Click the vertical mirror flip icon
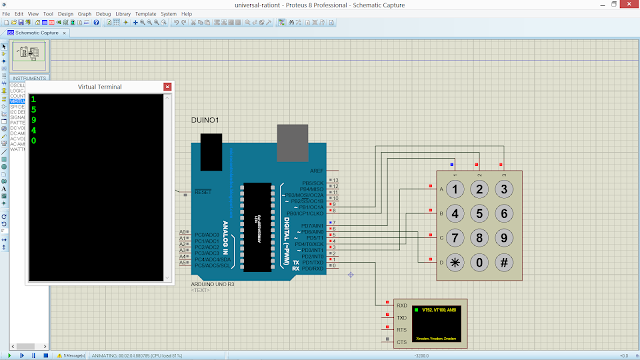The width and height of the screenshot is (640, 360). point(4,247)
